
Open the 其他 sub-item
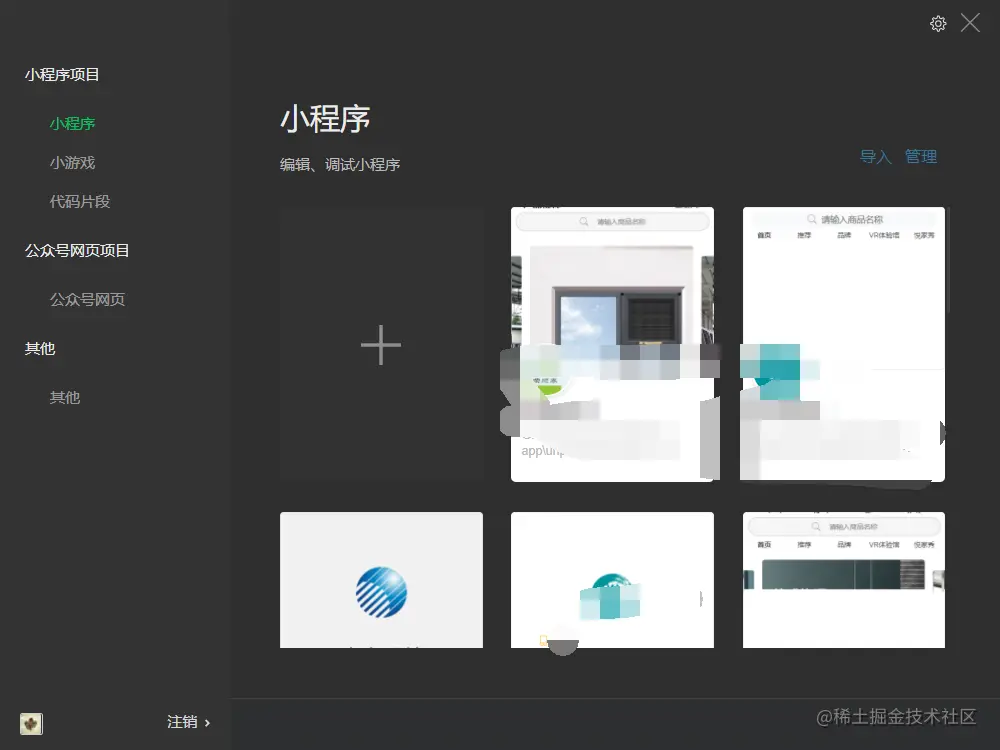click(64, 397)
